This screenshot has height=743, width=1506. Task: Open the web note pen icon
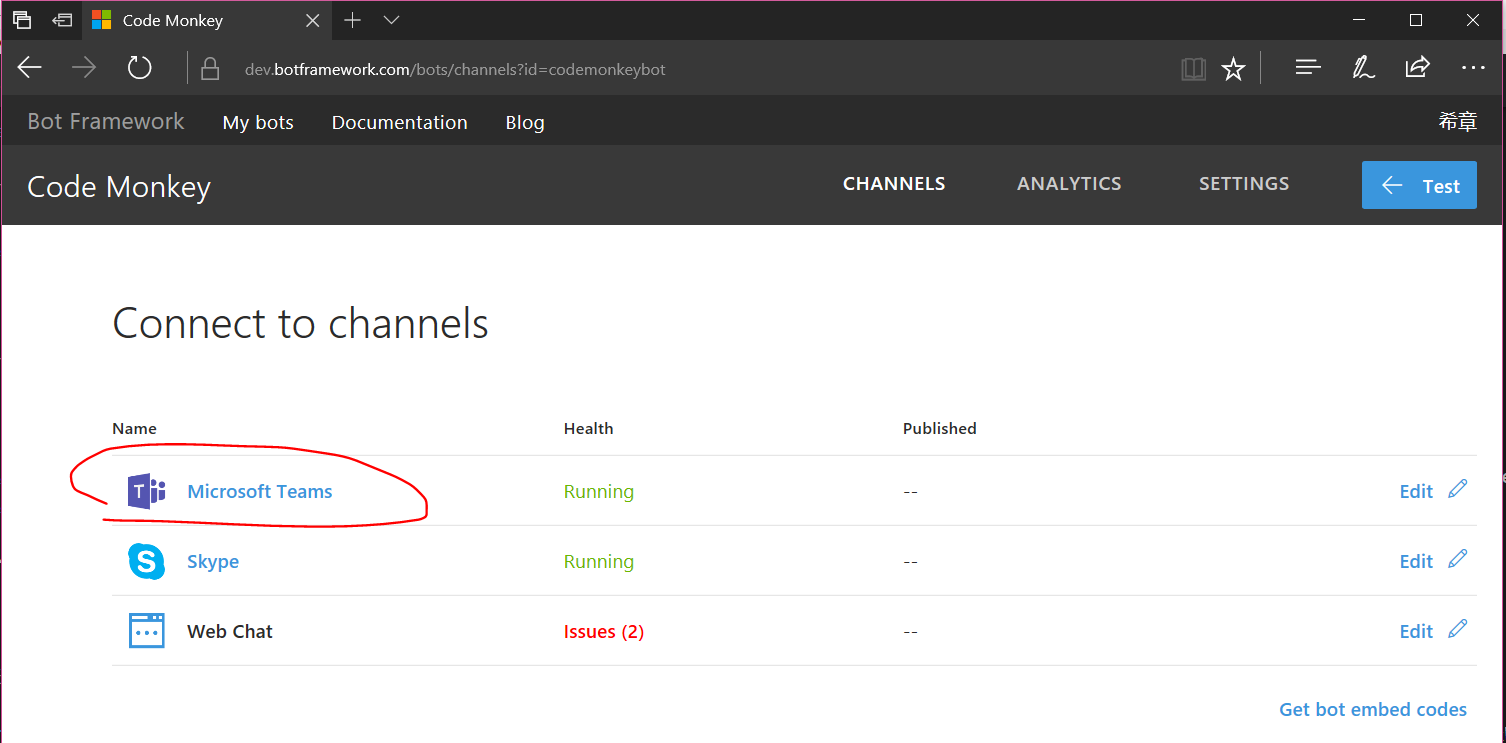point(1362,68)
